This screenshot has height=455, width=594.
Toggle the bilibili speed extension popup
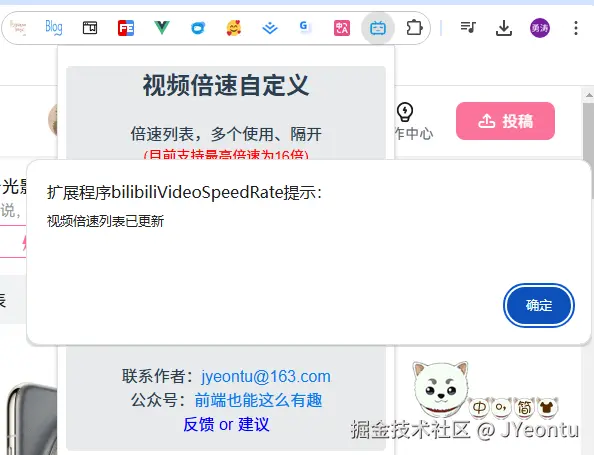[x=378, y=28]
